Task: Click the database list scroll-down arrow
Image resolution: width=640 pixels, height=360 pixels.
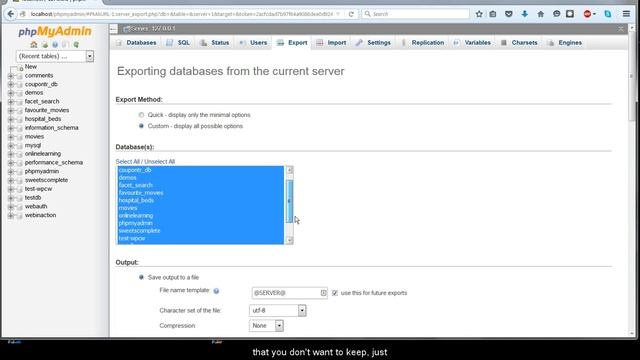Action: (289, 240)
